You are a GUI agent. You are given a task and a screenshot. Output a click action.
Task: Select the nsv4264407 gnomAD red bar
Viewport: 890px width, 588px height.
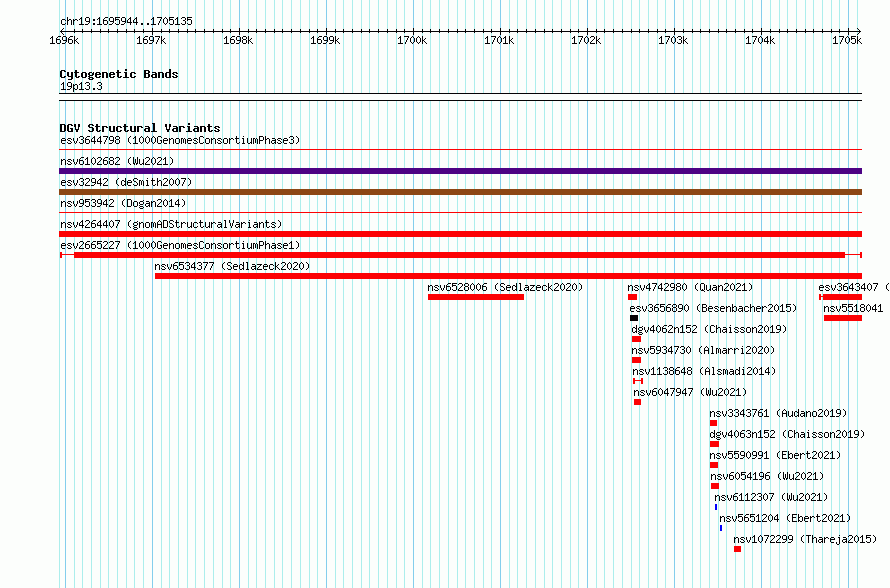pyautogui.click(x=460, y=234)
